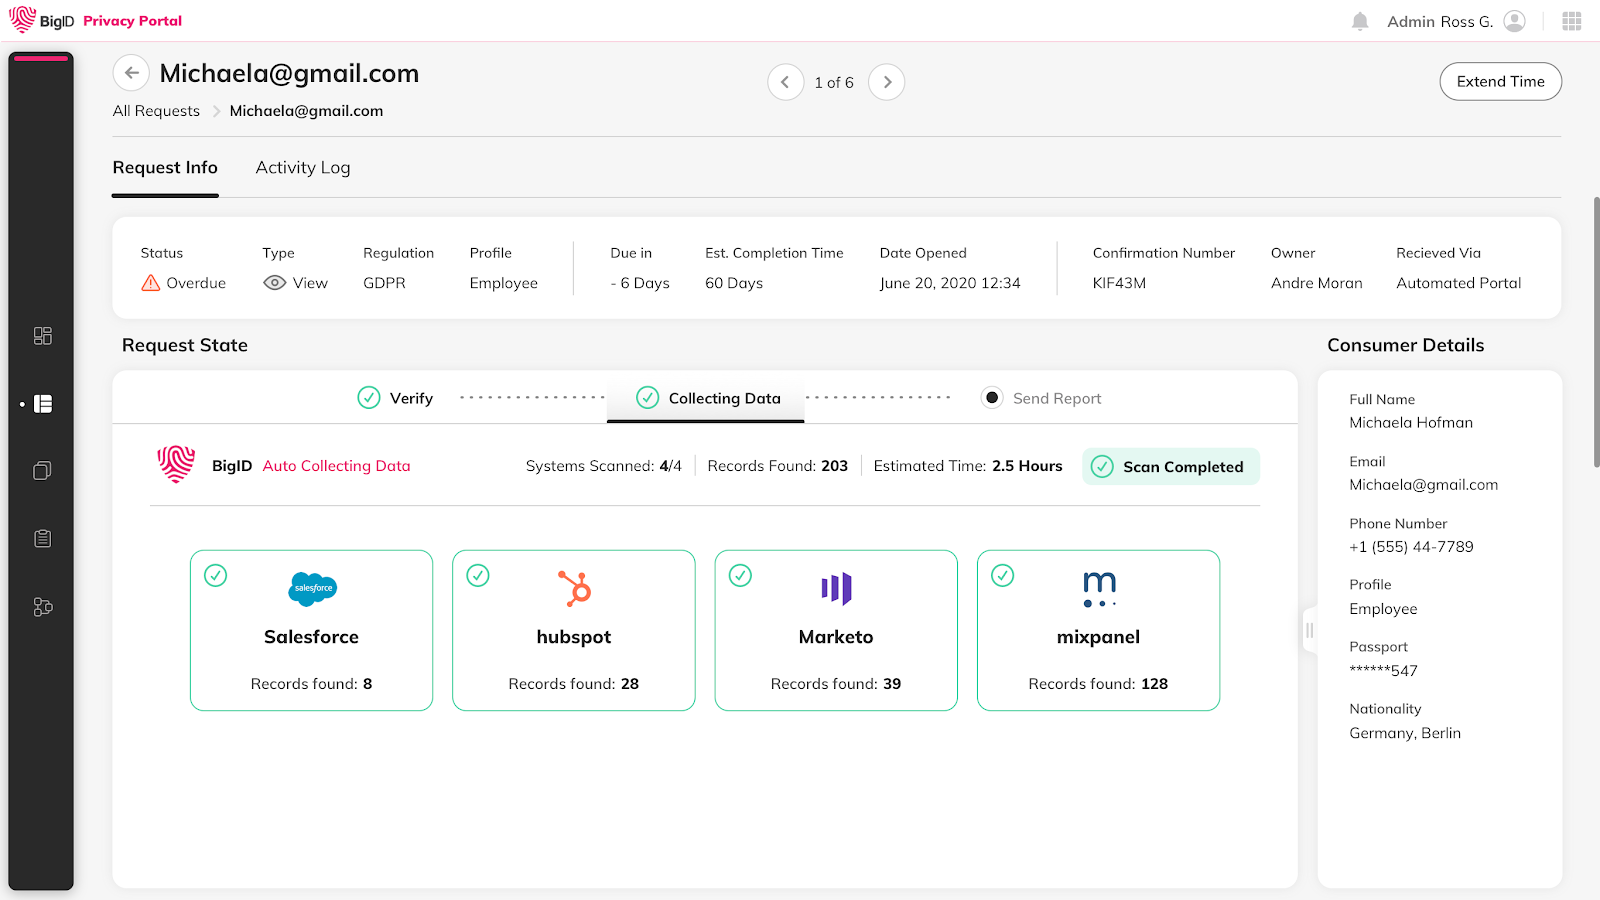
Task: Click the Auto Collecting Data link
Action: click(x=337, y=466)
